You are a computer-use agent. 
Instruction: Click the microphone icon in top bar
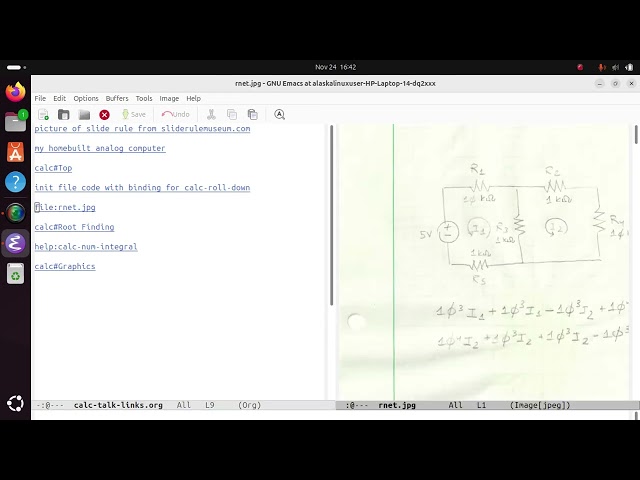(x=601, y=67)
